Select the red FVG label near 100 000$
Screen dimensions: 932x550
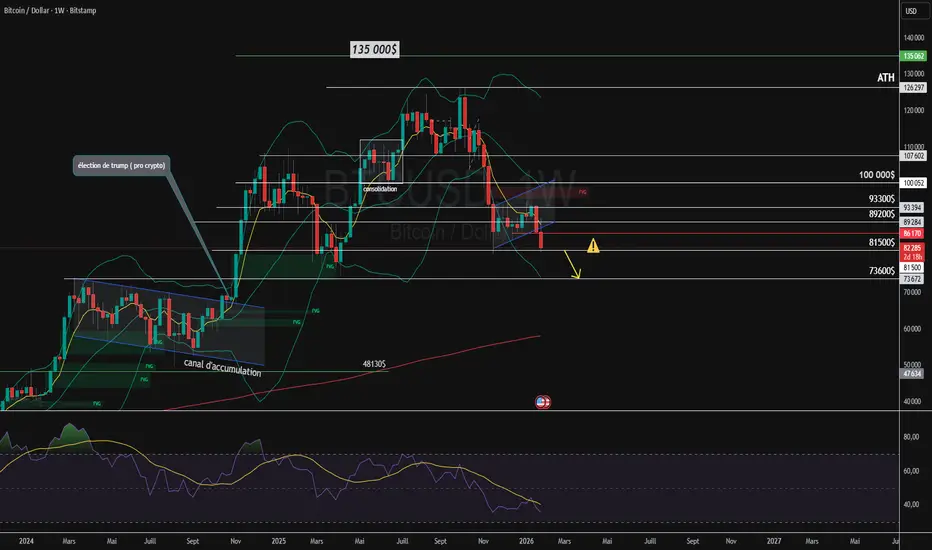[x=582, y=192]
